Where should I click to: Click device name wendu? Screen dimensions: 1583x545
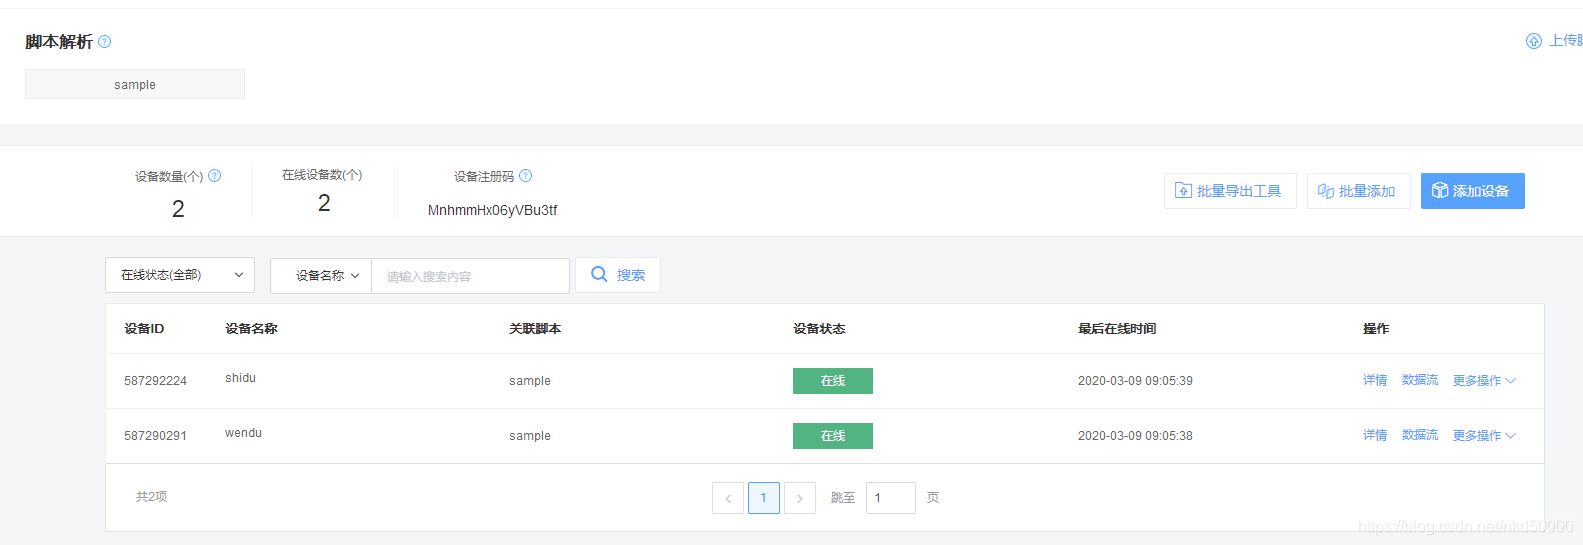[243, 433]
